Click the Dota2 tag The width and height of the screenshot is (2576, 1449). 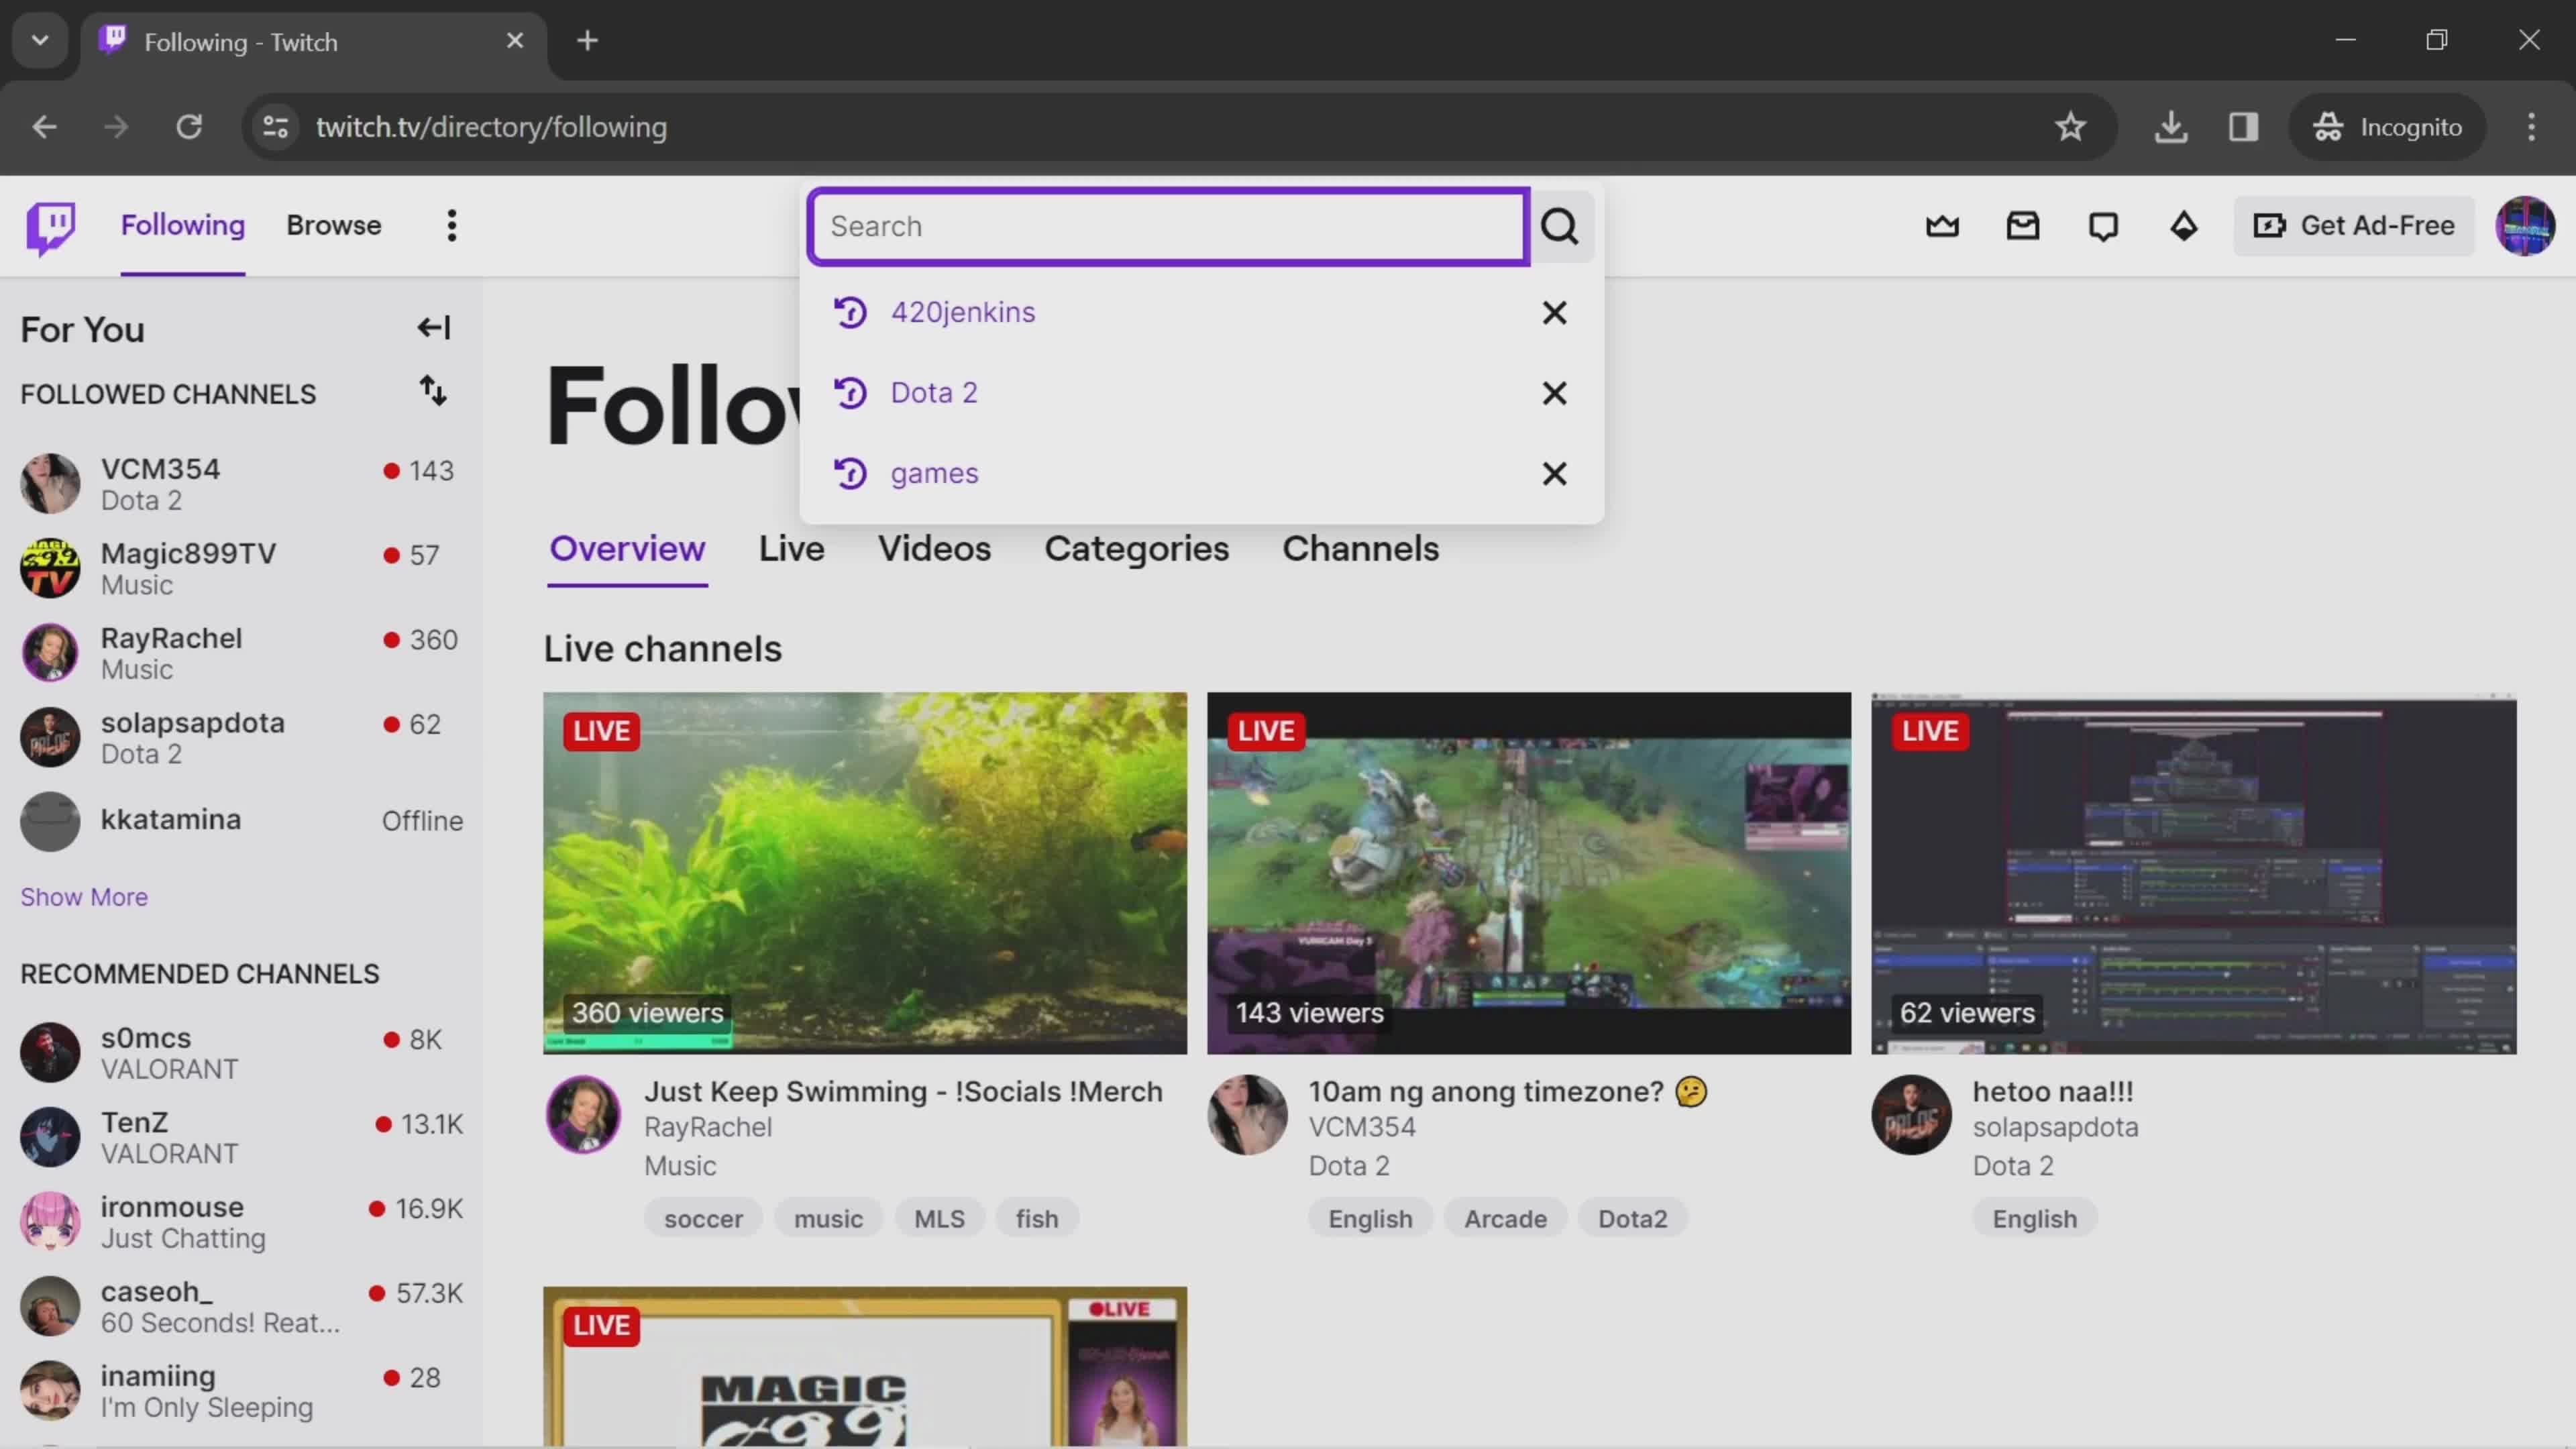click(1632, 1218)
